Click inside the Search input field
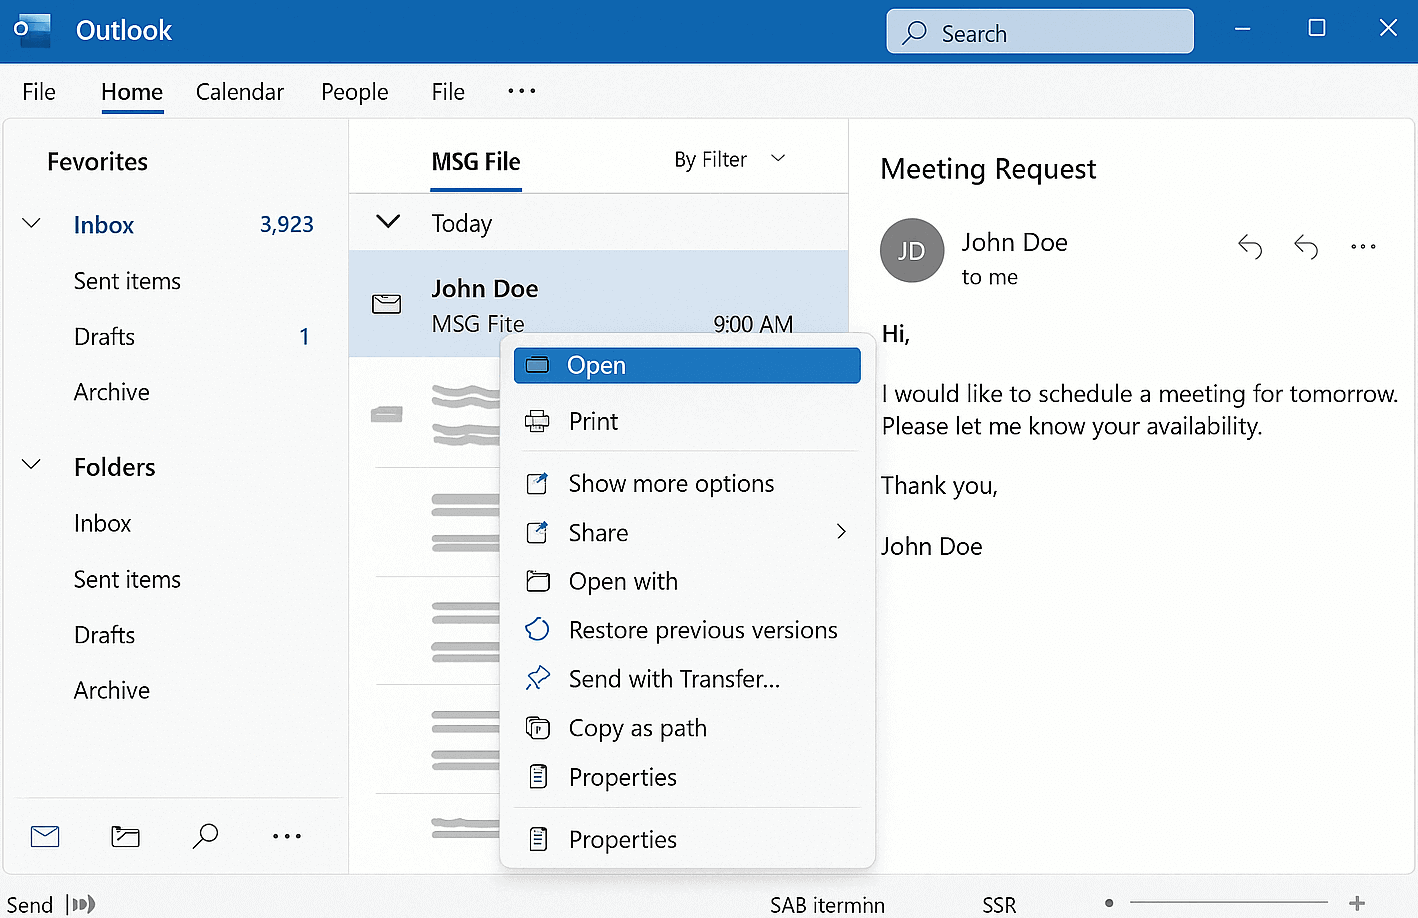Viewport: 1418px width, 918px height. coord(1040,31)
